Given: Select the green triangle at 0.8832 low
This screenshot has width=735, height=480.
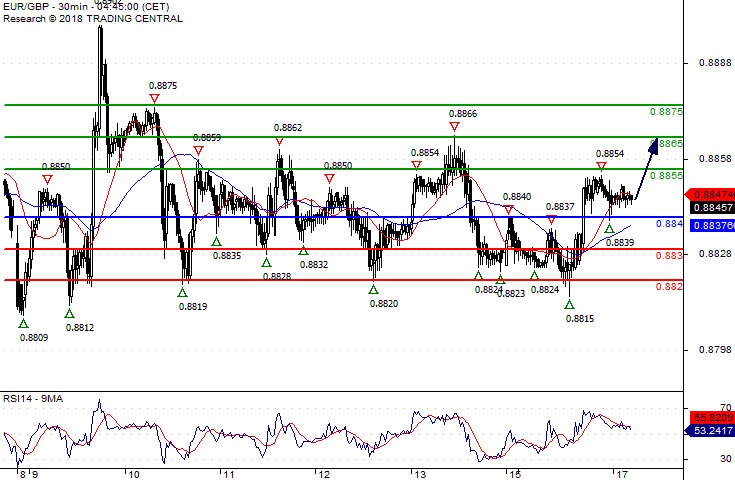Looking at the screenshot, I should tap(303, 251).
